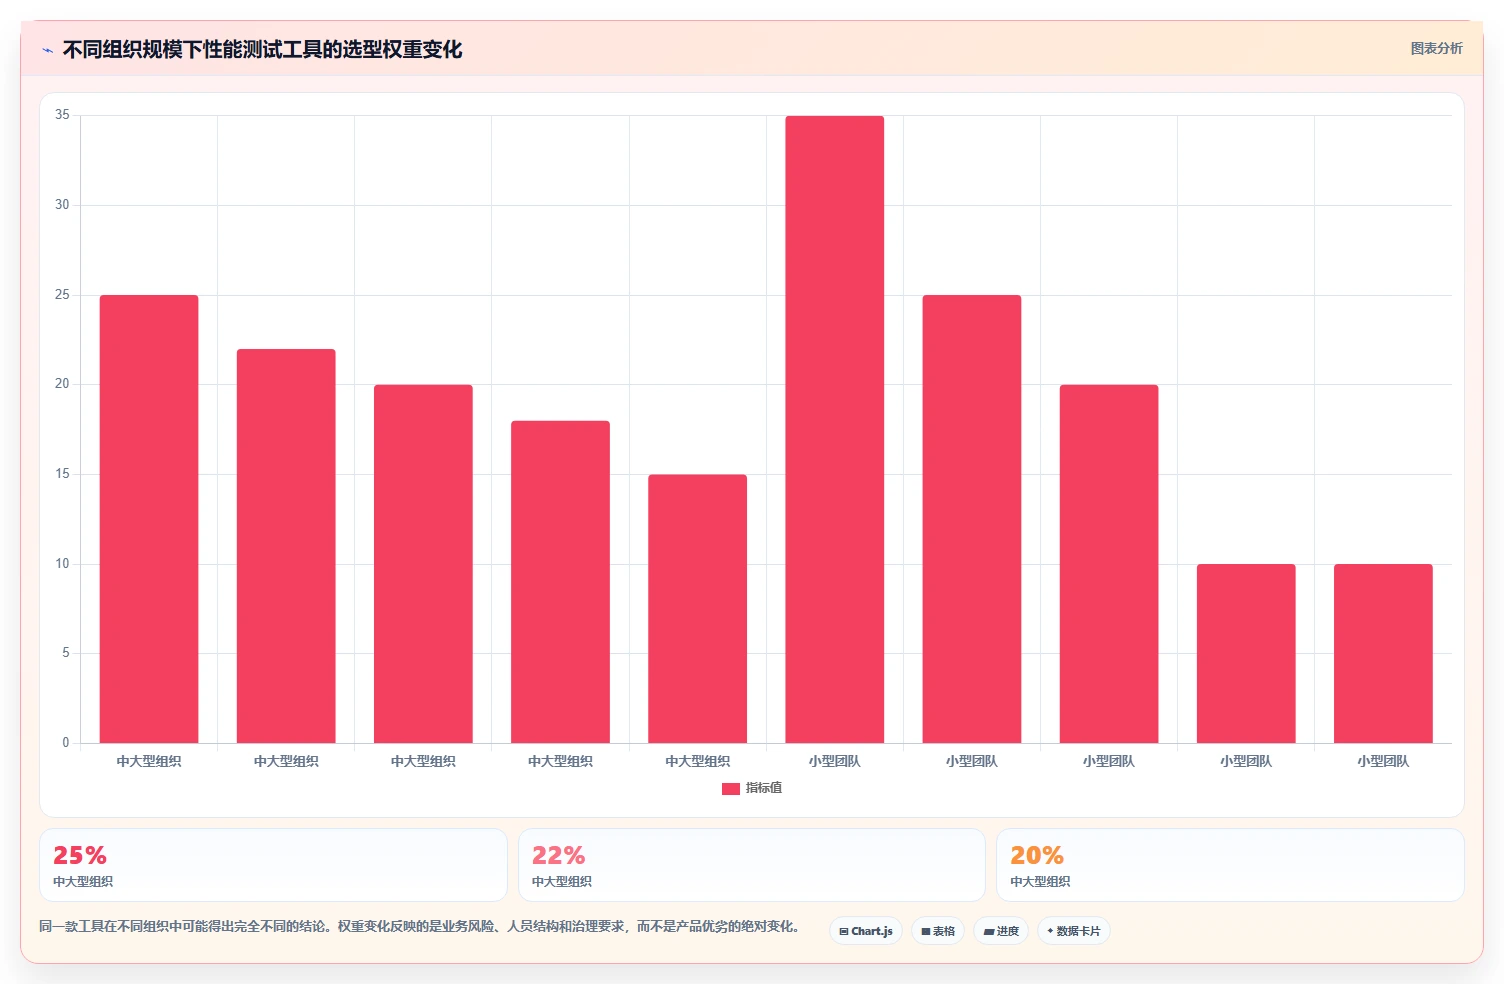The width and height of the screenshot is (1504, 984).
Task: Click the y-axis label 30
Action: (62, 205)
